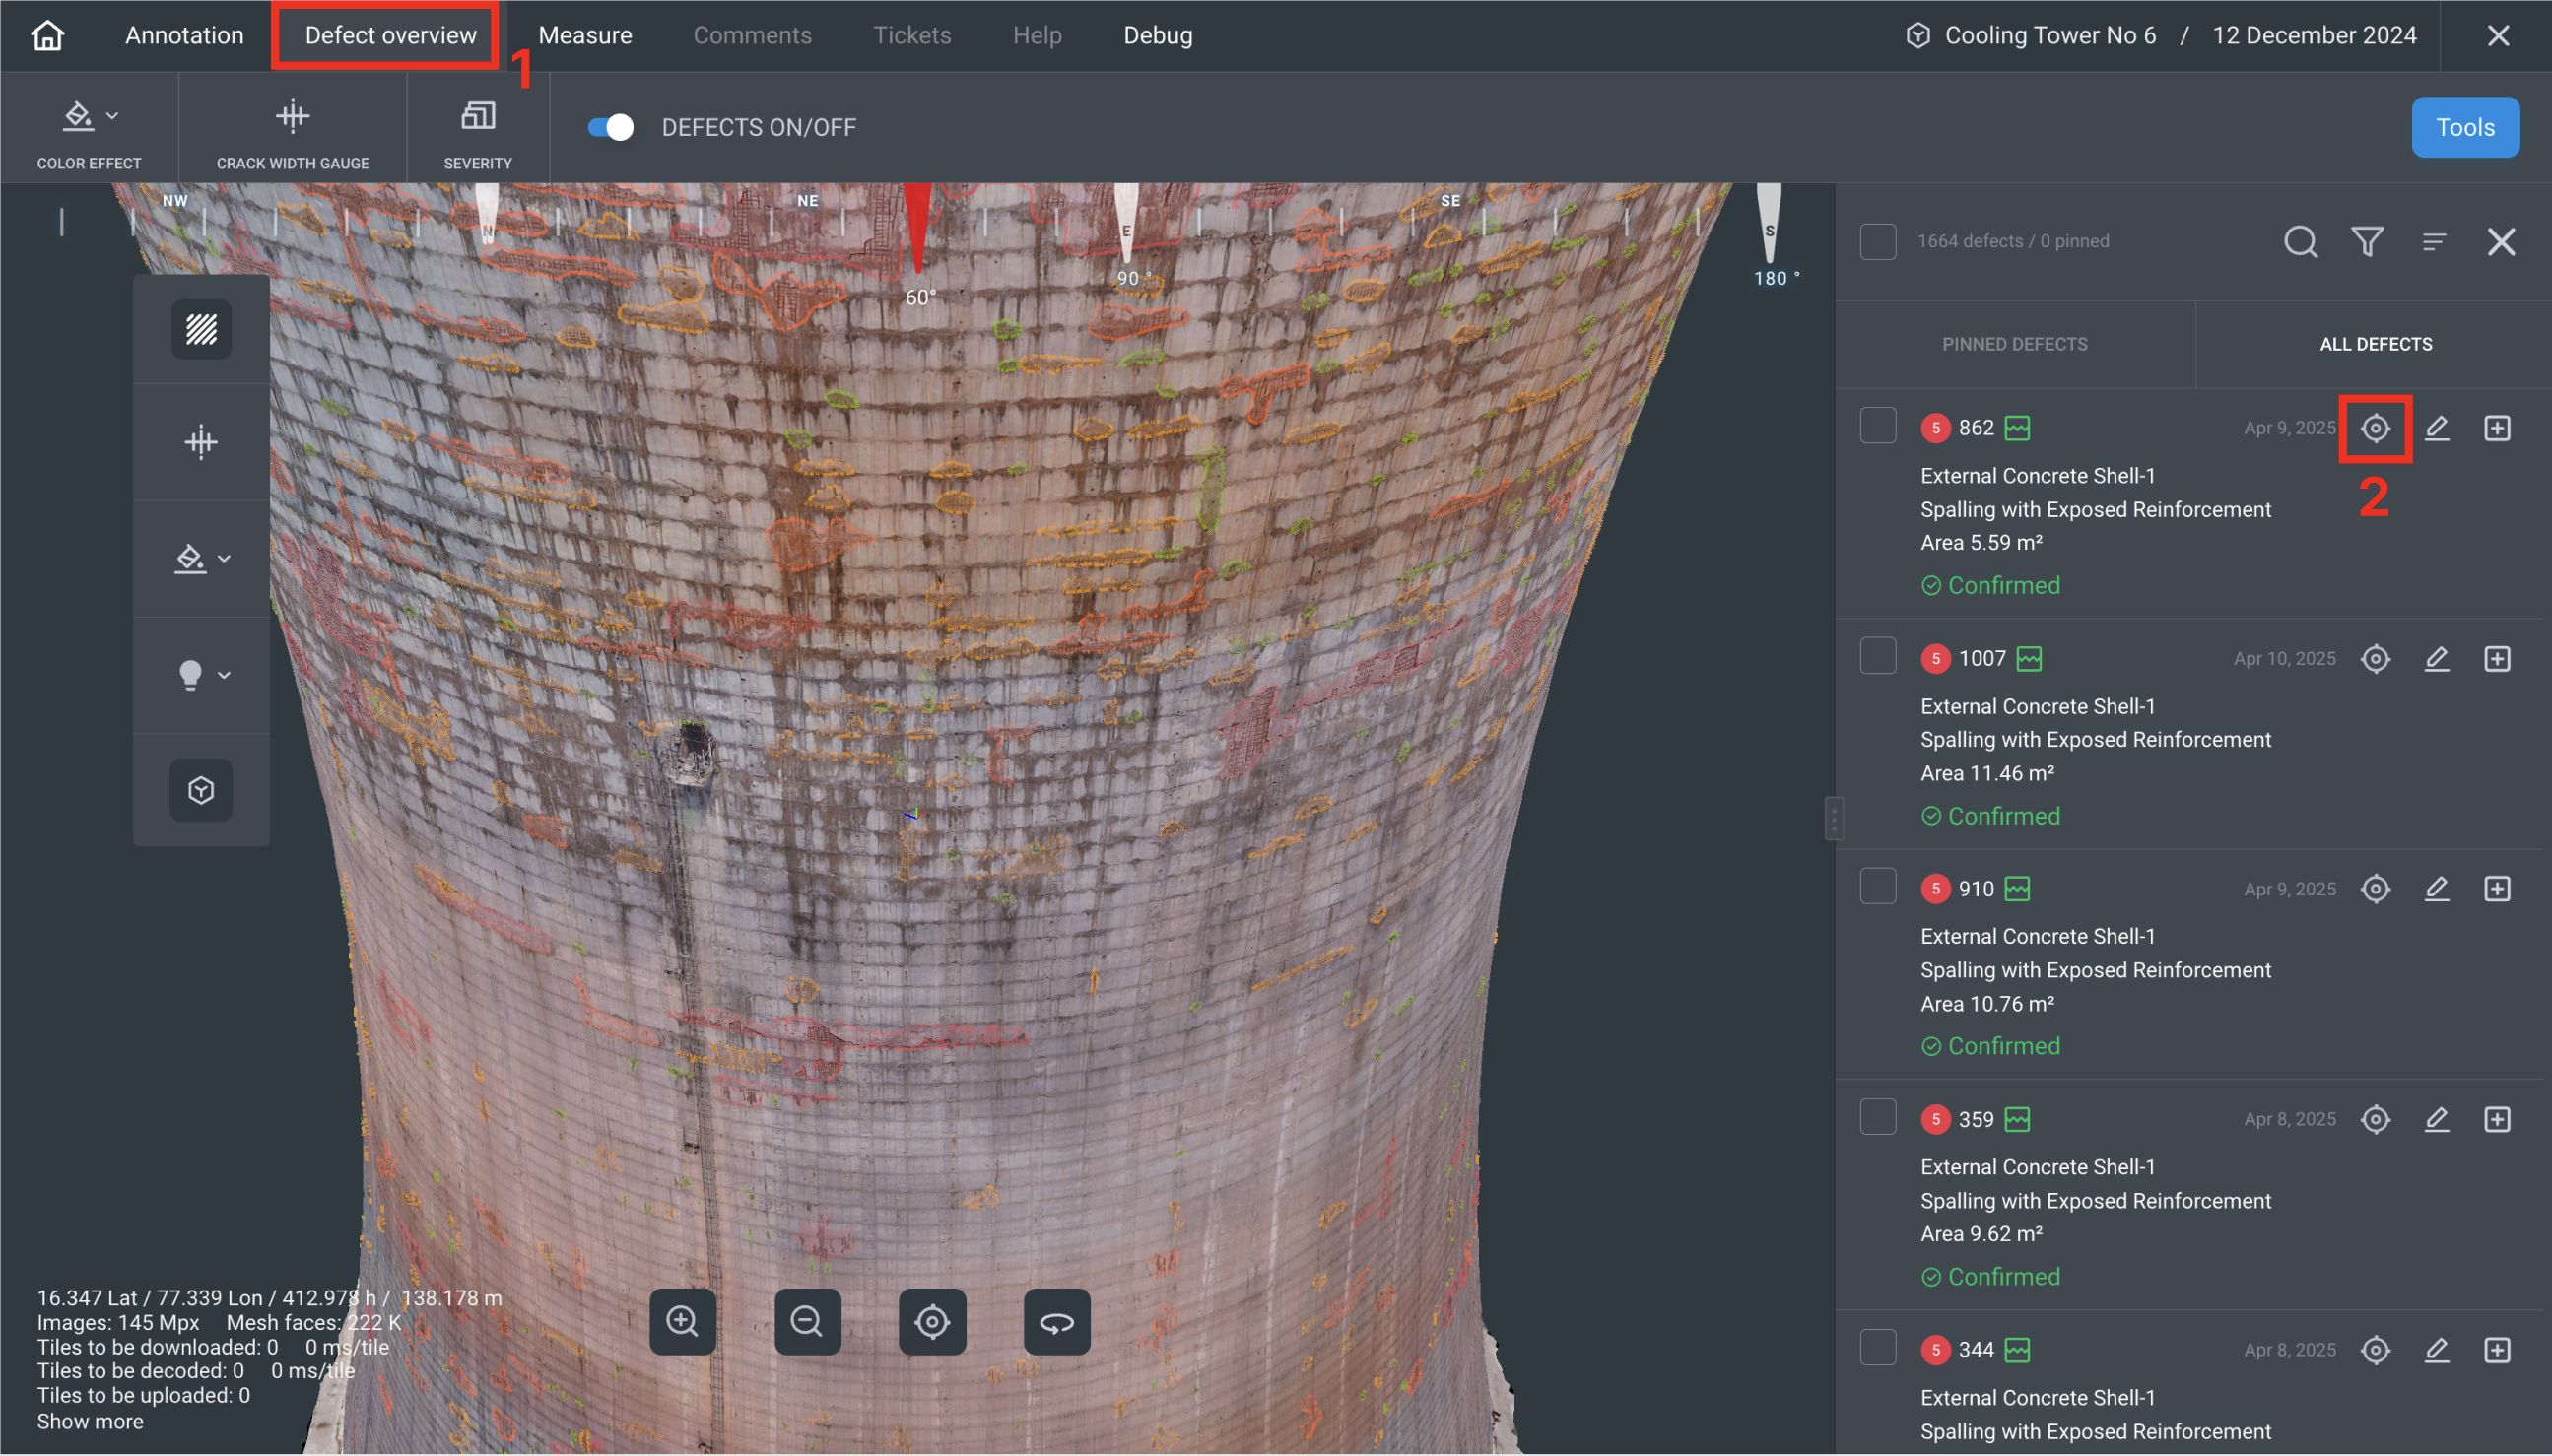This screenshot has width=2552, height=1456.
Task: Click the plus icon on defect 359
Action: pos(2497,1119)
